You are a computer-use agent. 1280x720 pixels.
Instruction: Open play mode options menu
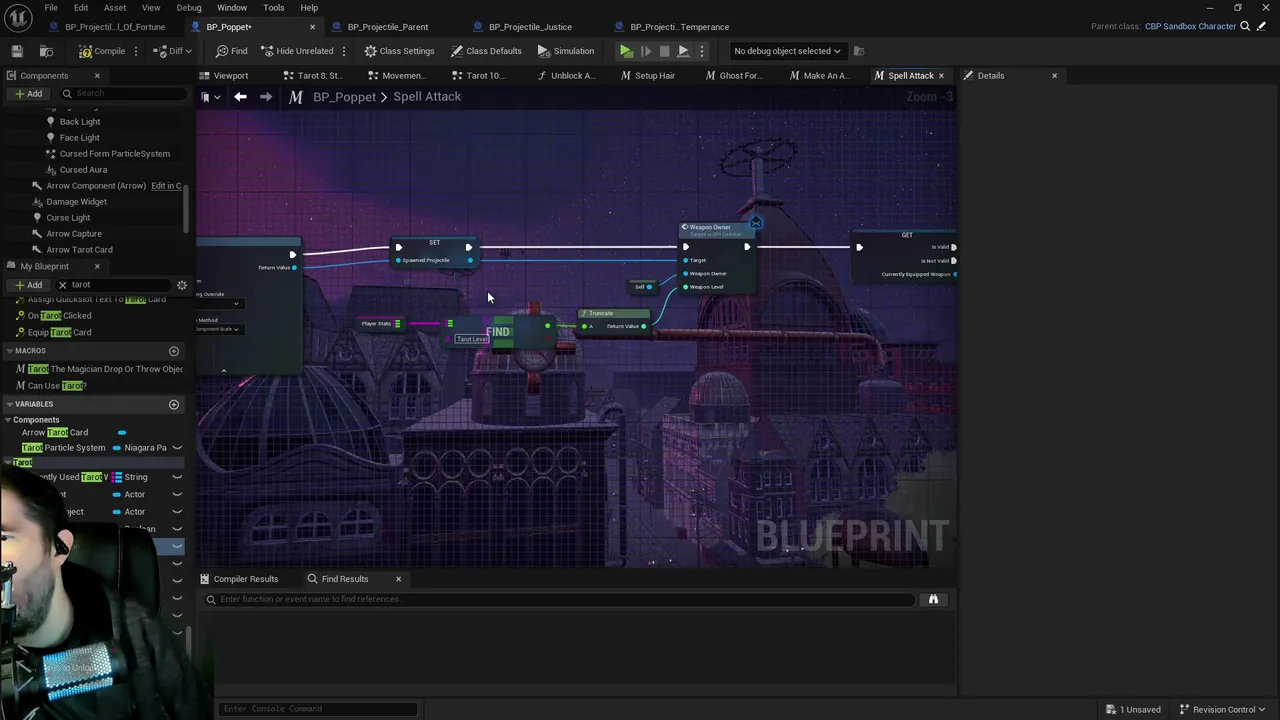[x=701, y=51]
